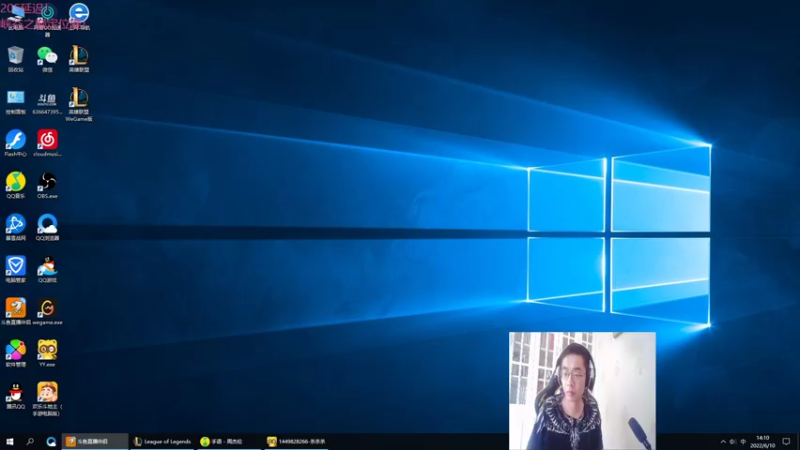The height and width of the screenshot is (450, 800).
Task: Switch to the Douyu live companion taskbar window
Action: (95, 441)
